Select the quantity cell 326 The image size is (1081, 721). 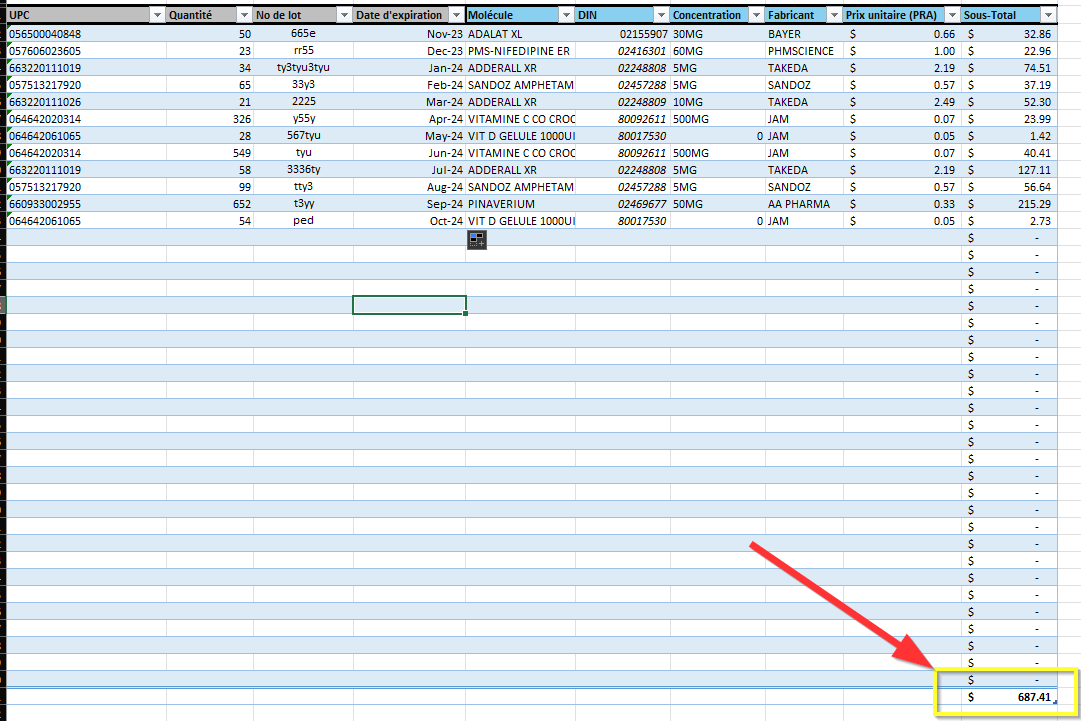210,119
